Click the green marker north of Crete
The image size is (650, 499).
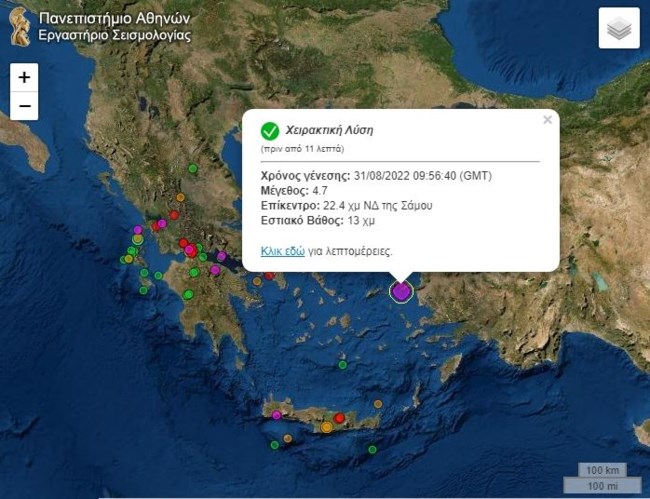[343, 365]
